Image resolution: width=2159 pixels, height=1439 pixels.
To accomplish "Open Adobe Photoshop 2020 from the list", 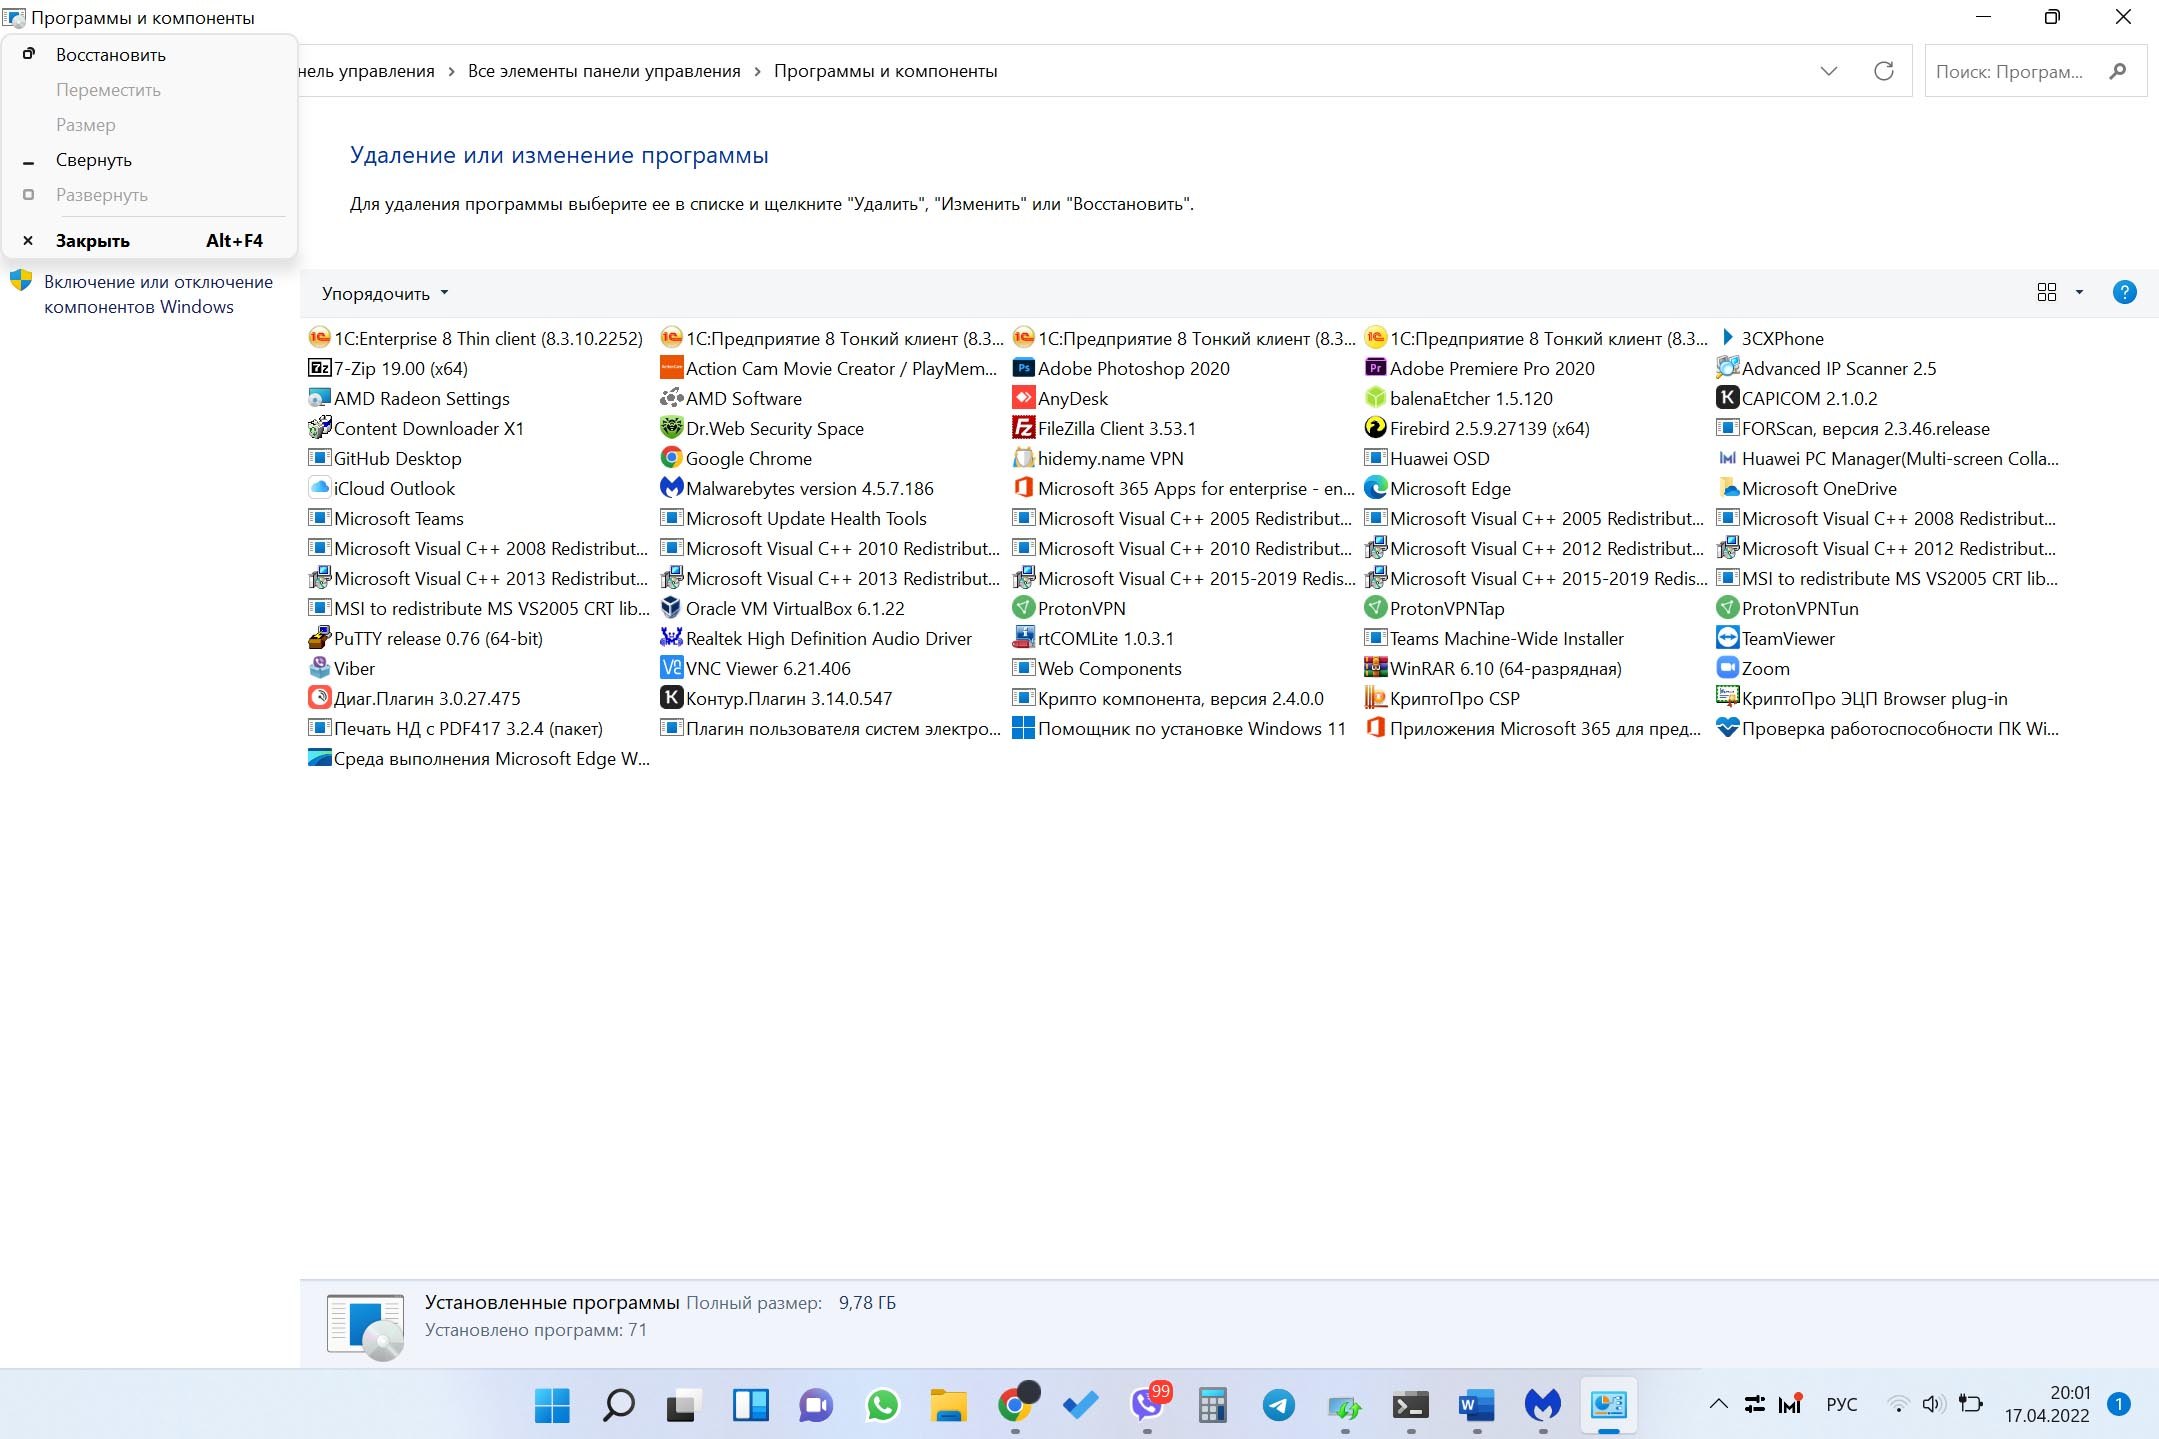I will tap(1132, 368).
